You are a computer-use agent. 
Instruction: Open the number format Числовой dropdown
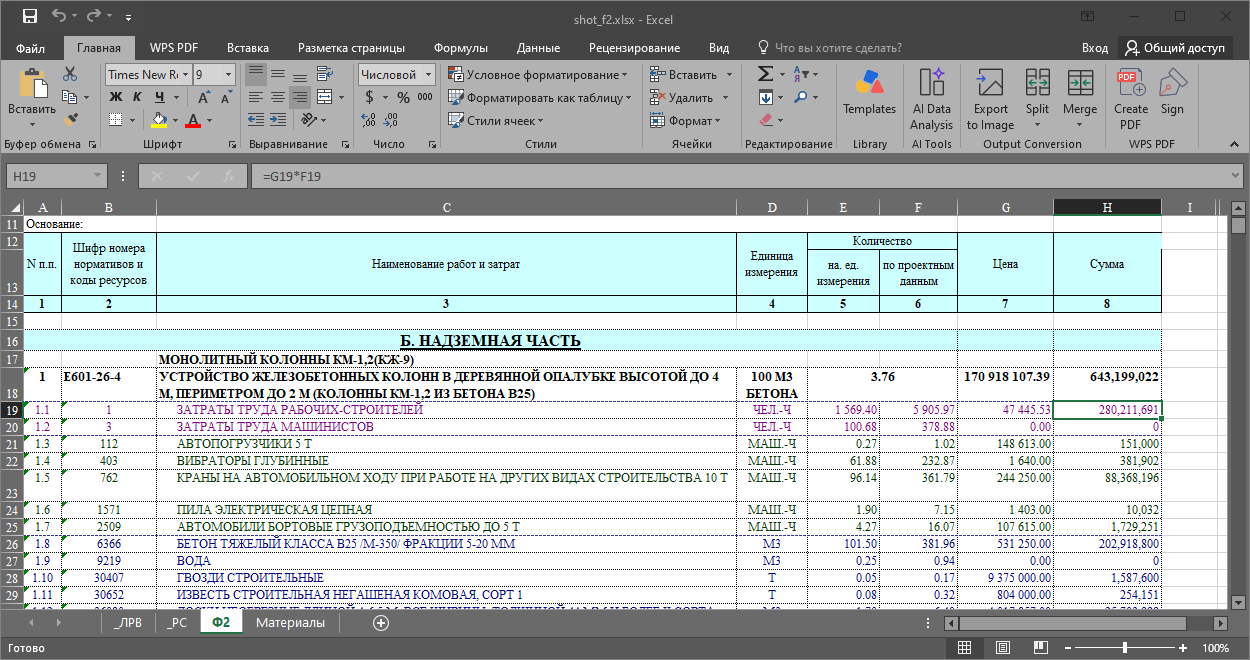pyautogui.click(x=429, y=75)
